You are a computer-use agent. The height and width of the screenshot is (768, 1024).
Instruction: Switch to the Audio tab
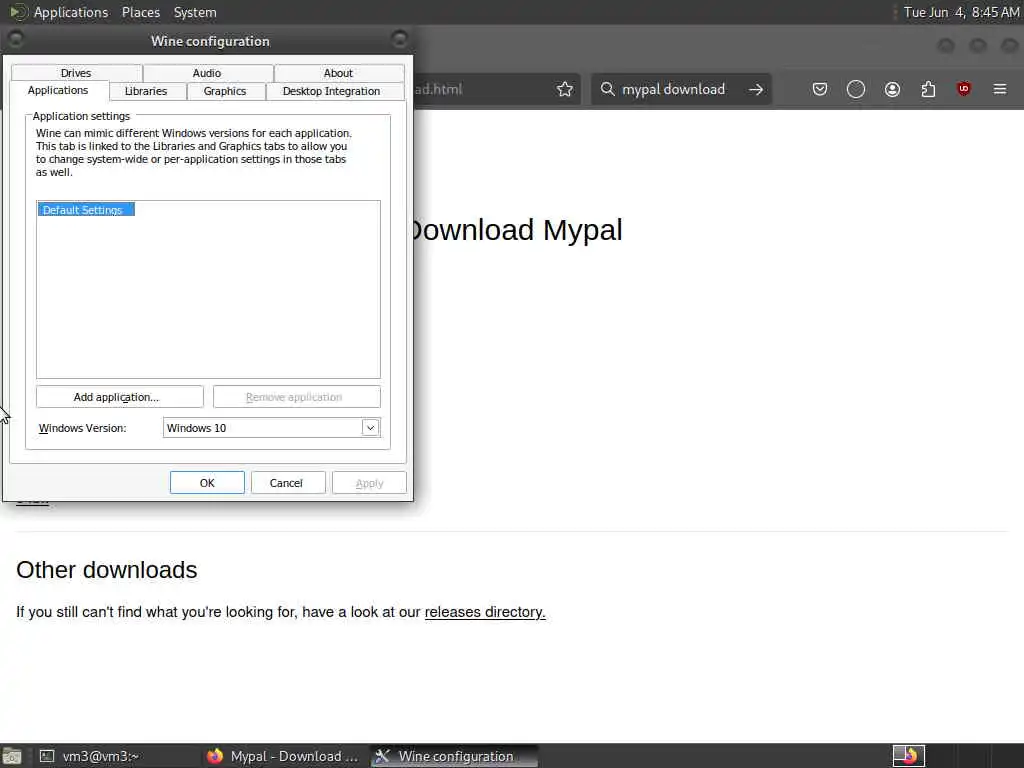207,73
